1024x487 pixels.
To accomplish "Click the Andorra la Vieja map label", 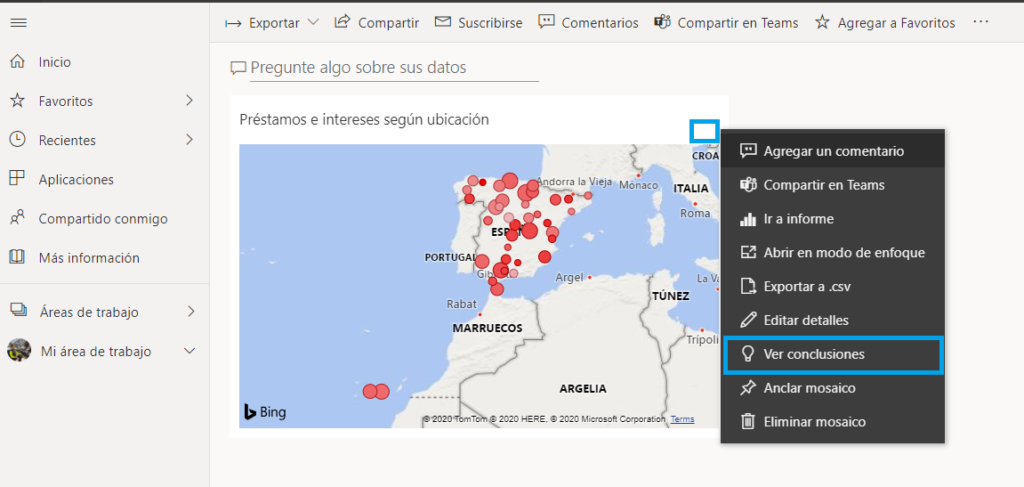I will (574, 181).
